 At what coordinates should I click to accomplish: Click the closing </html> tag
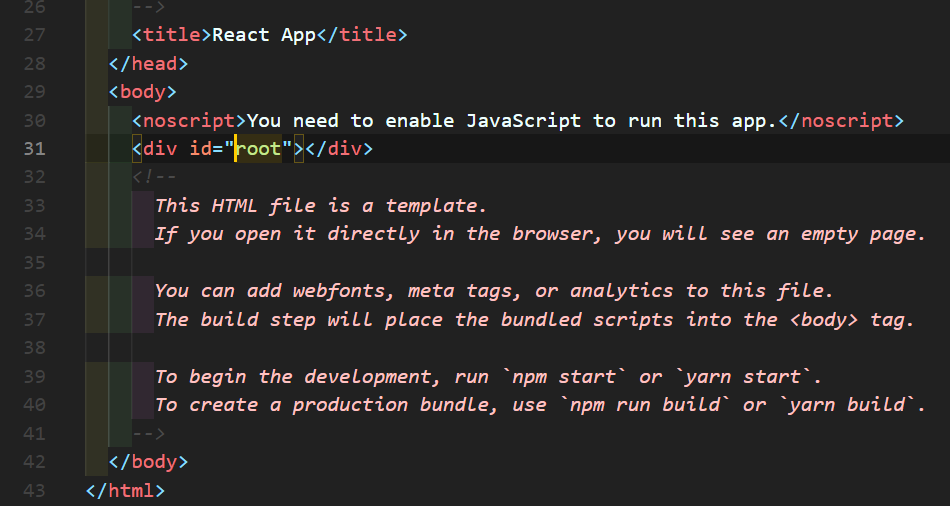point(125,490)
